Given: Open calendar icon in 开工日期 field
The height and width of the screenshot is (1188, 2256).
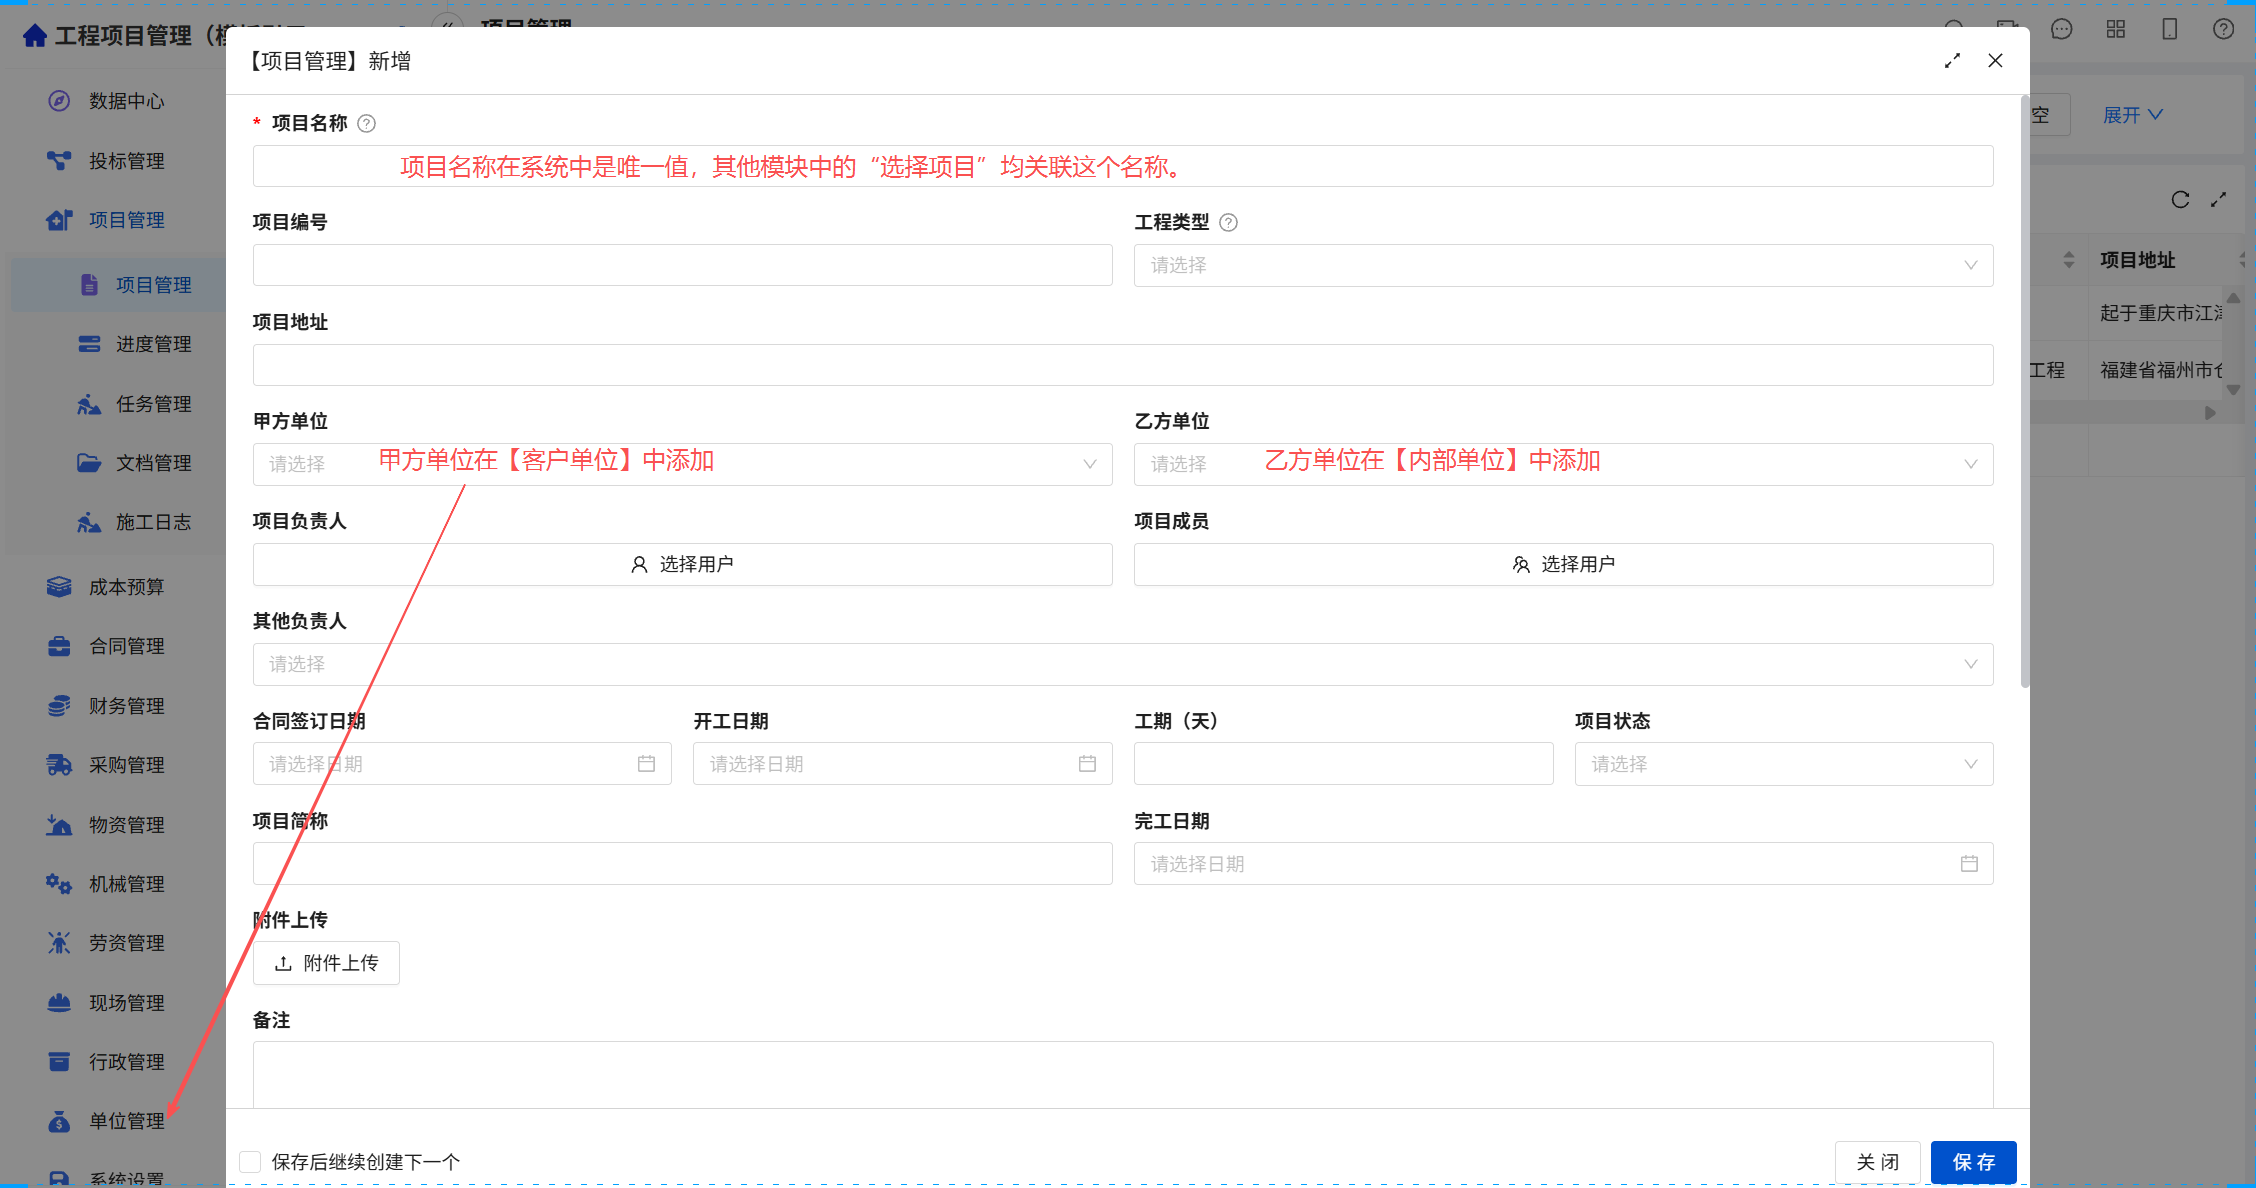Looking at the screenshot, I should click(1088, 764).
